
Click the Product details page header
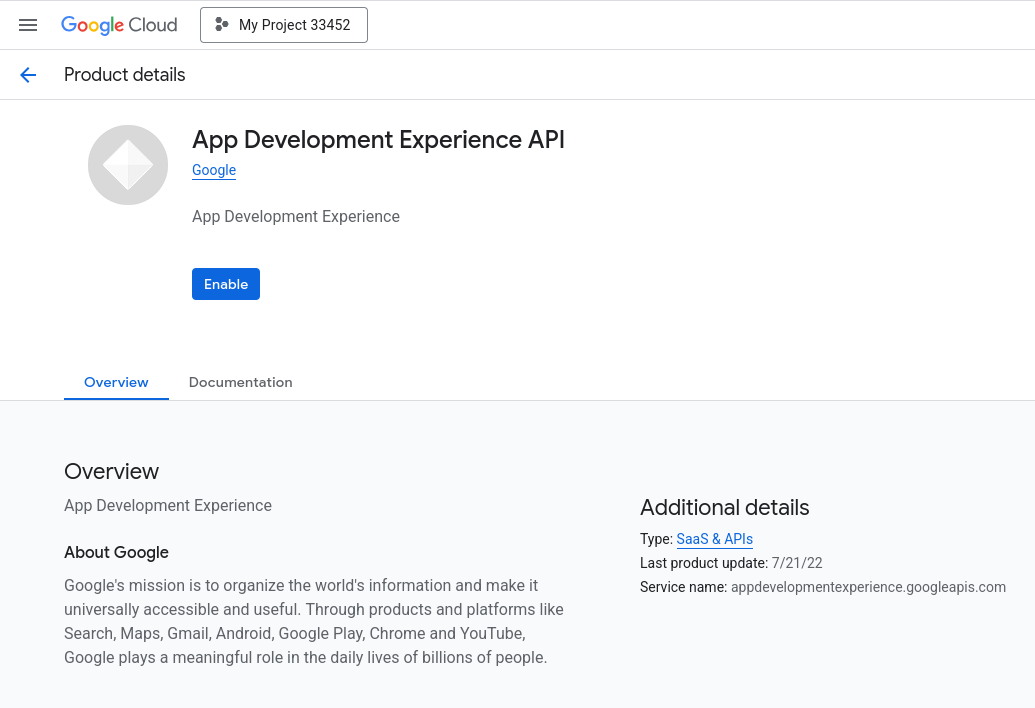[125, 75]
